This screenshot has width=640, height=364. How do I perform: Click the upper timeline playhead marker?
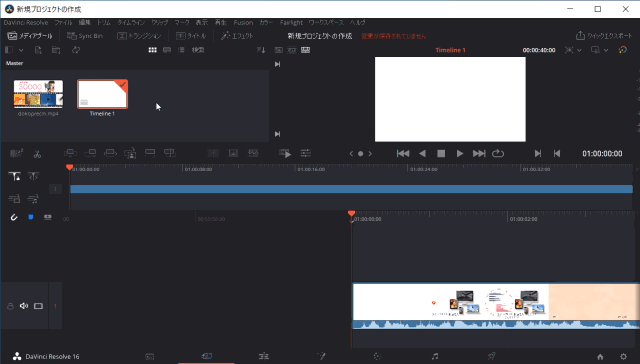click(x=69, y=167)
